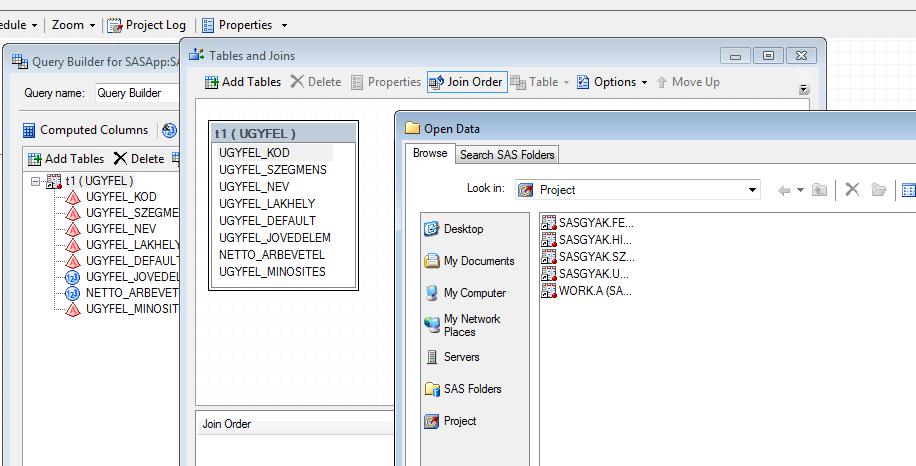Click the Join Order panel header
Viewport: 916px width, 466px height.
295,424
